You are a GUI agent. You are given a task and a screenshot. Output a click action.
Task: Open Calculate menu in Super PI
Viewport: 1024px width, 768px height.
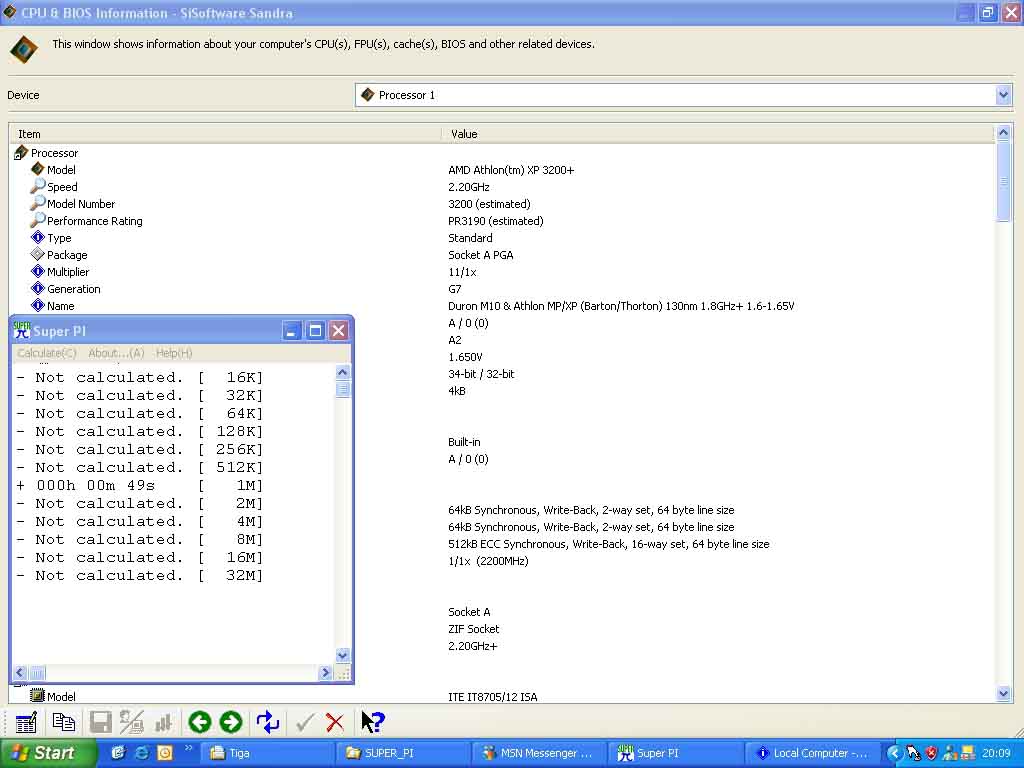click(x=47, y=353)
